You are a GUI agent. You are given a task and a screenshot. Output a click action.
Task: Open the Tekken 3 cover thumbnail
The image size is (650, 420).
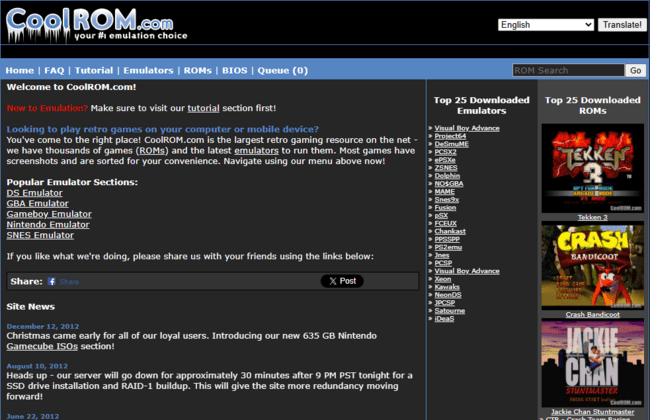click(592, 167)
